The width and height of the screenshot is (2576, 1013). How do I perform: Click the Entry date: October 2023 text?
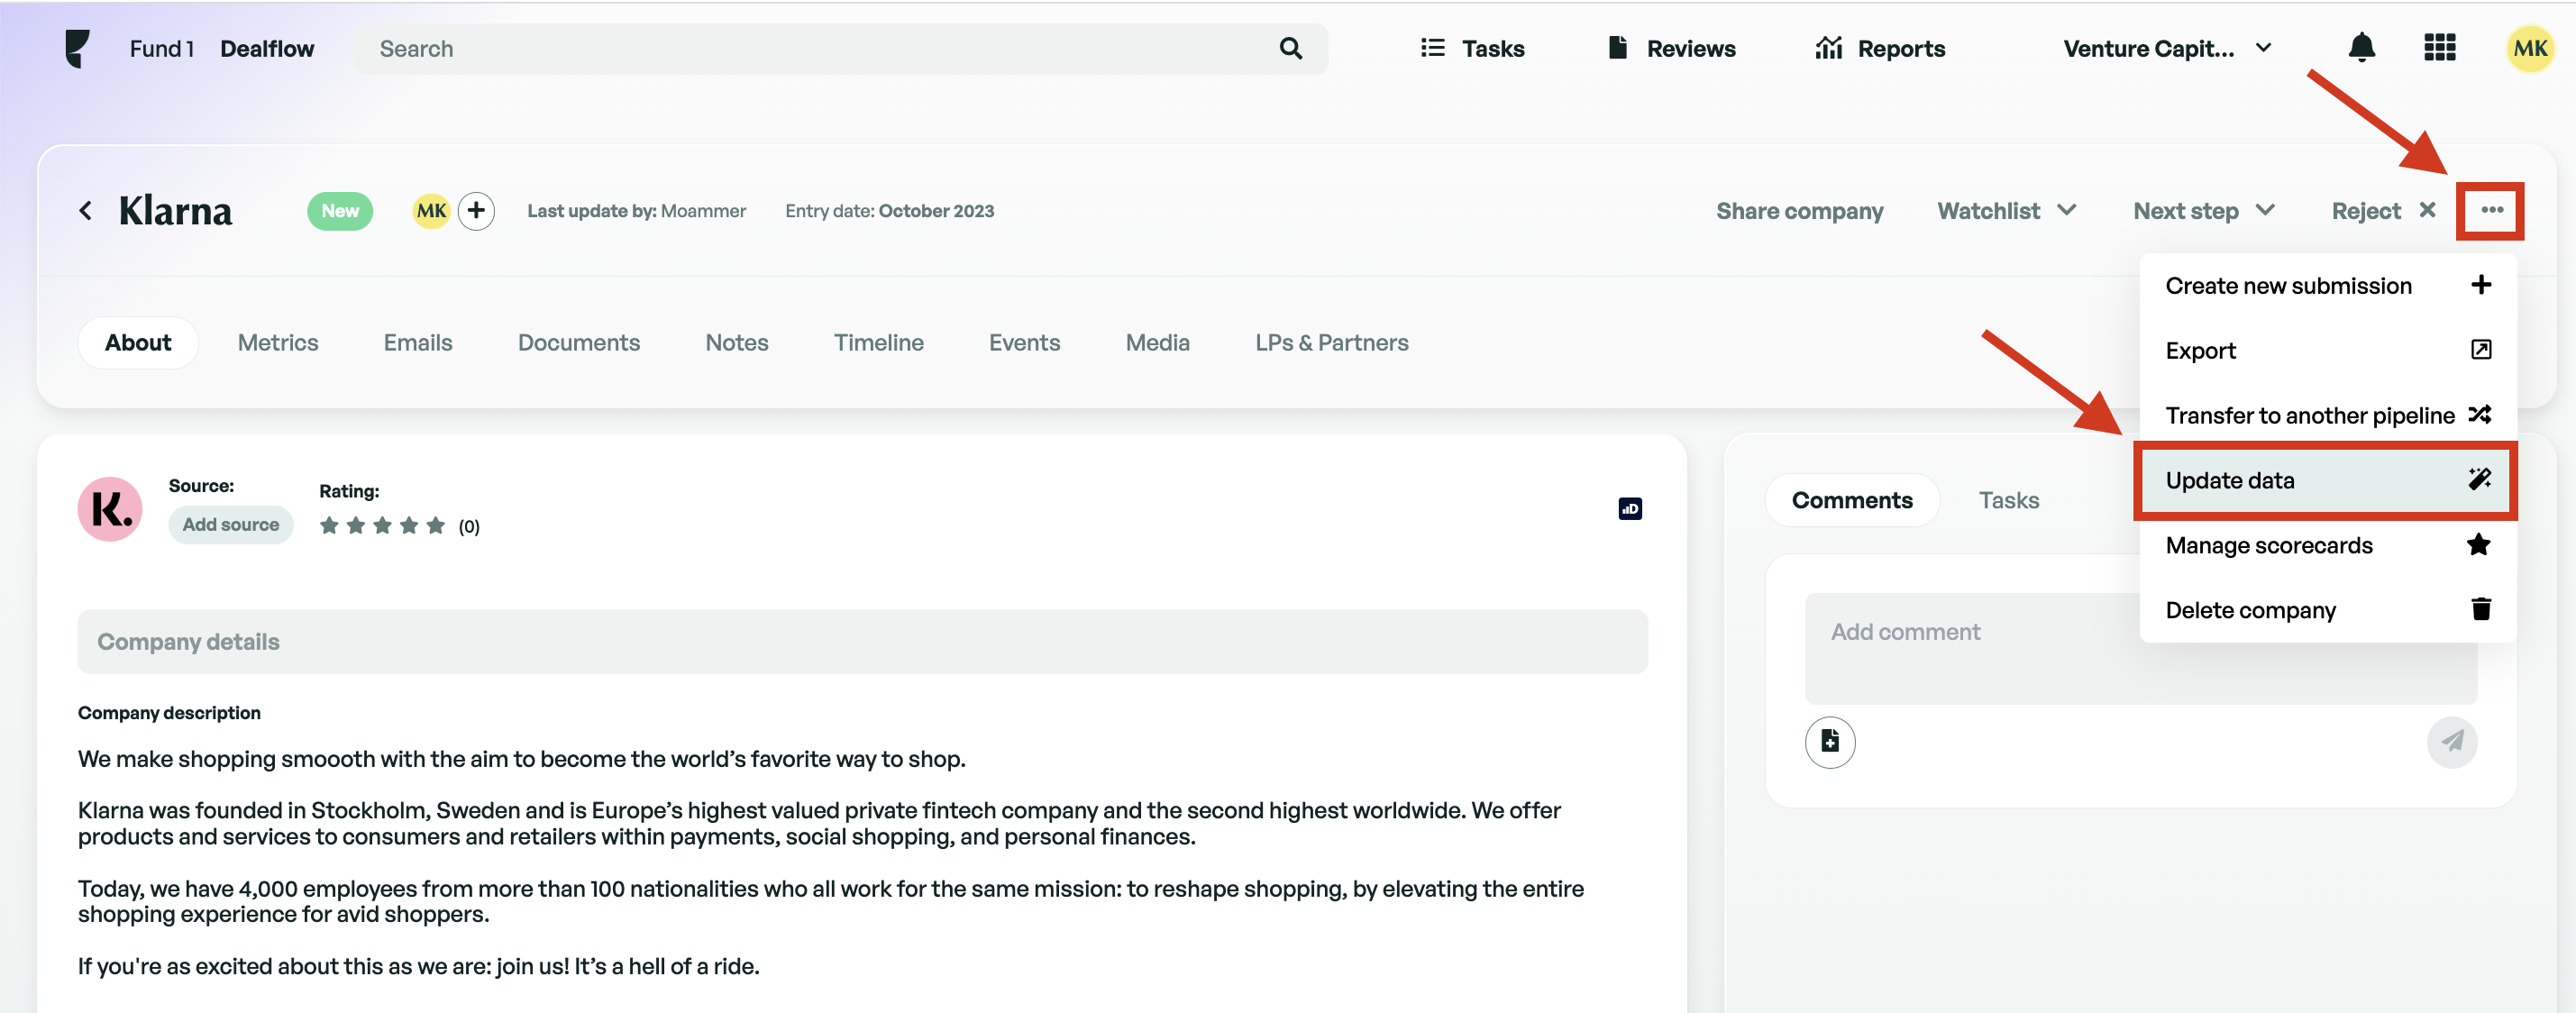[889, 210]
